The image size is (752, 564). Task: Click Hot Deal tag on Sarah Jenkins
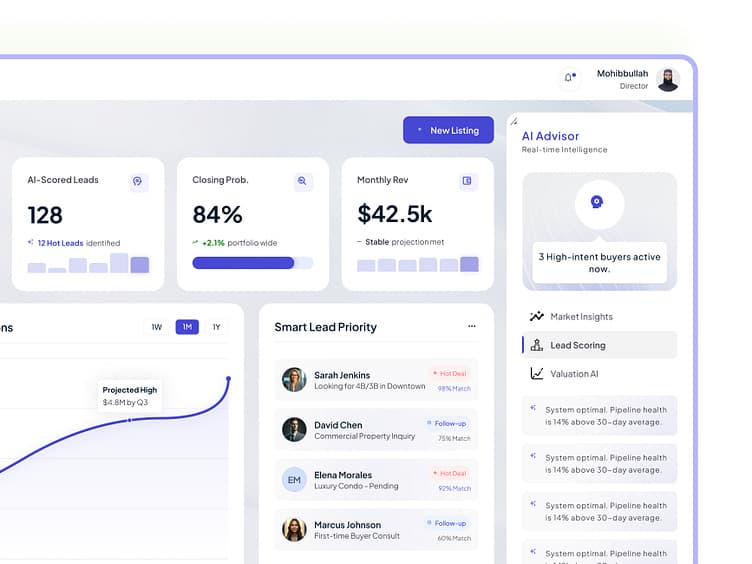click(x=450, y=373)
